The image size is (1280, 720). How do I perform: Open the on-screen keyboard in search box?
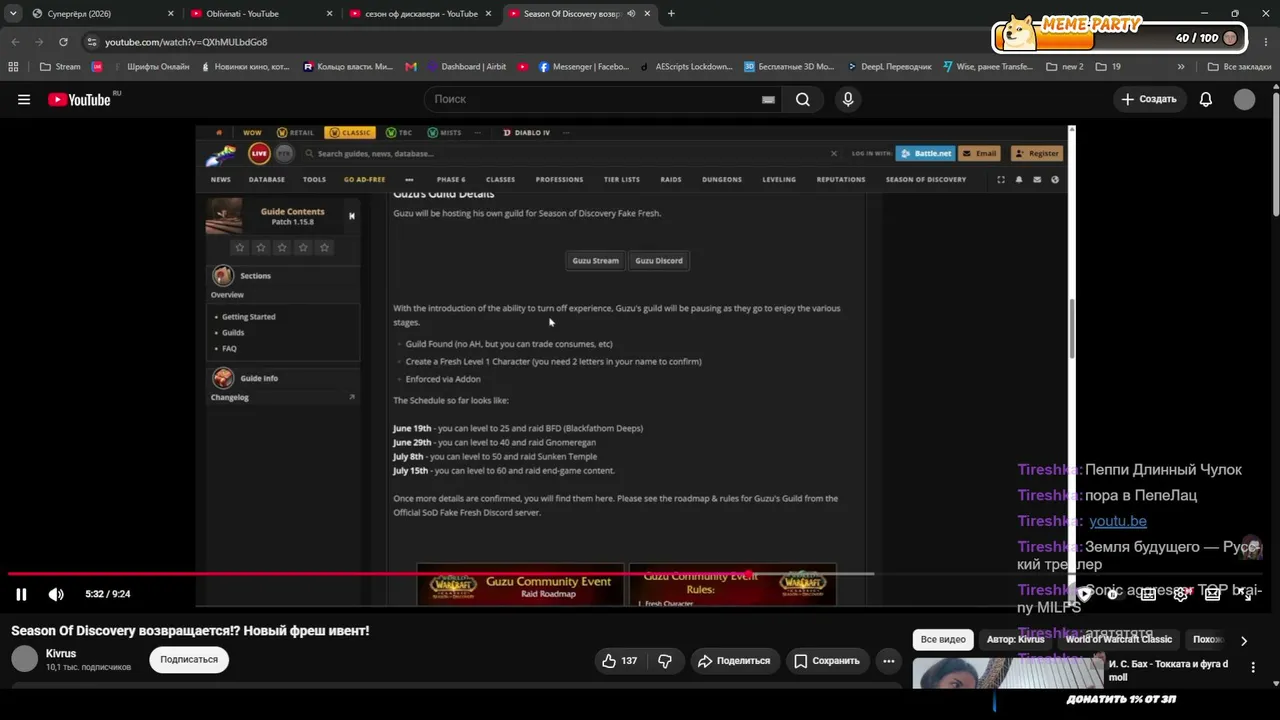[768, 99]
